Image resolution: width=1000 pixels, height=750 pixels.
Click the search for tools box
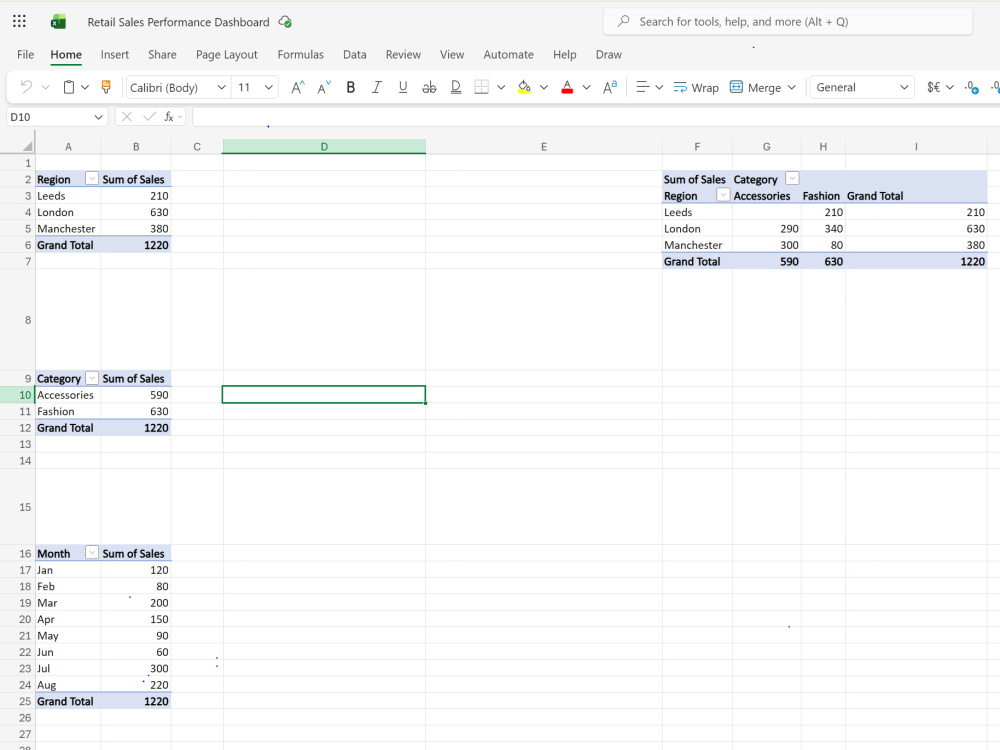[788, 22]
